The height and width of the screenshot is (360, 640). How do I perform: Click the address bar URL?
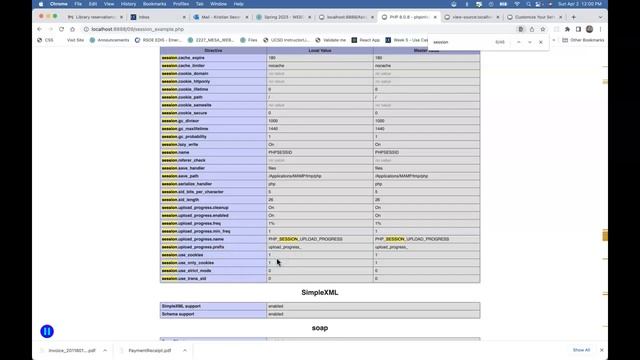pyautogui.click(x=138, y=29)
